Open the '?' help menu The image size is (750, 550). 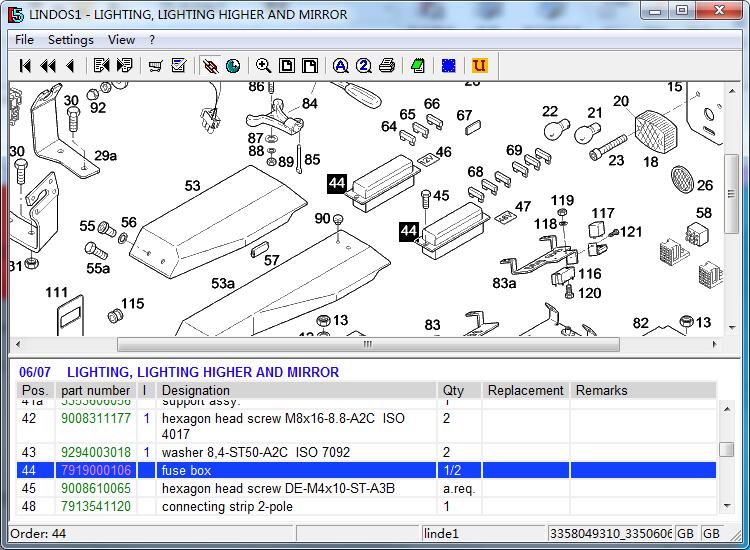pyautogui.click(x=152, y=40)
